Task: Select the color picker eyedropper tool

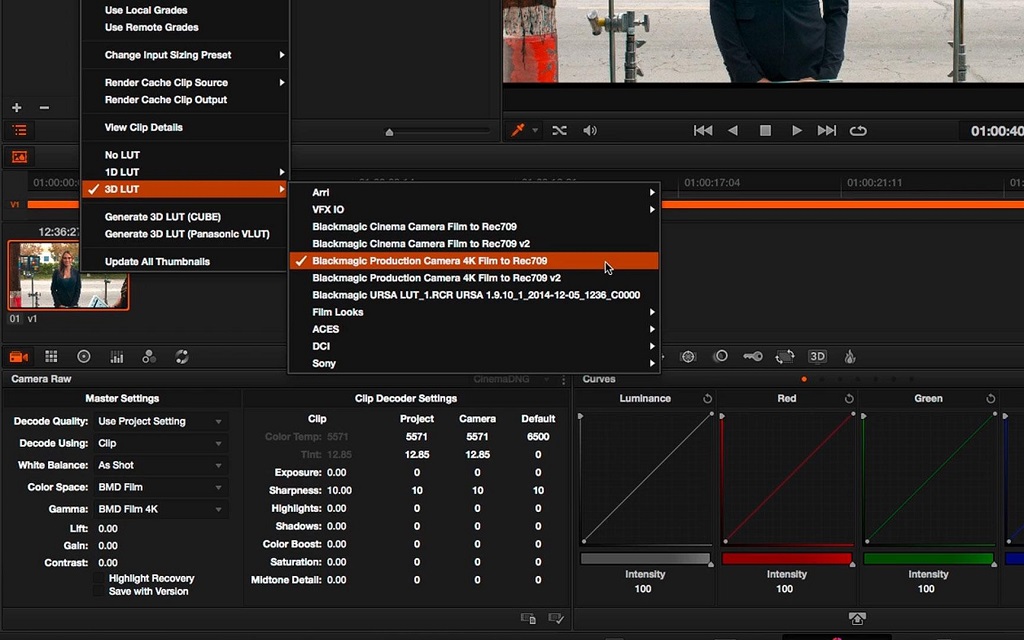Action: (518, 130)
